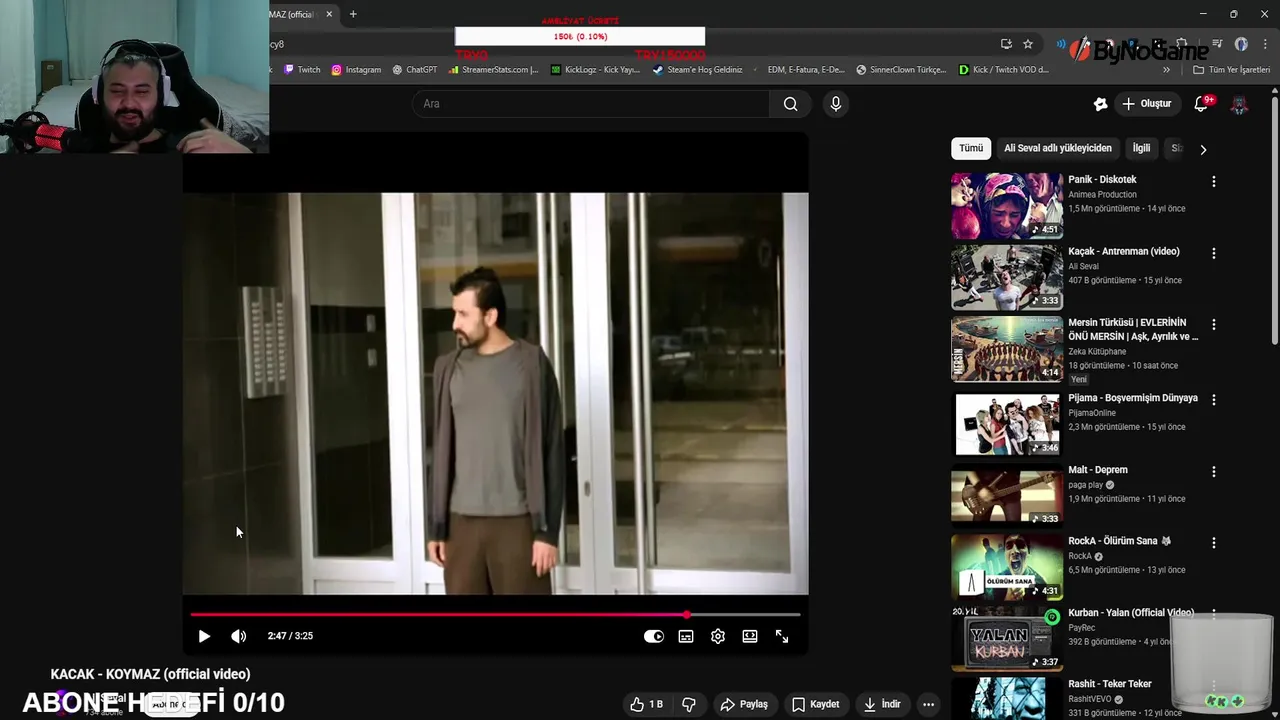Open the Twitch bookmark
The image size is (1280, 720).
(302, 70)
